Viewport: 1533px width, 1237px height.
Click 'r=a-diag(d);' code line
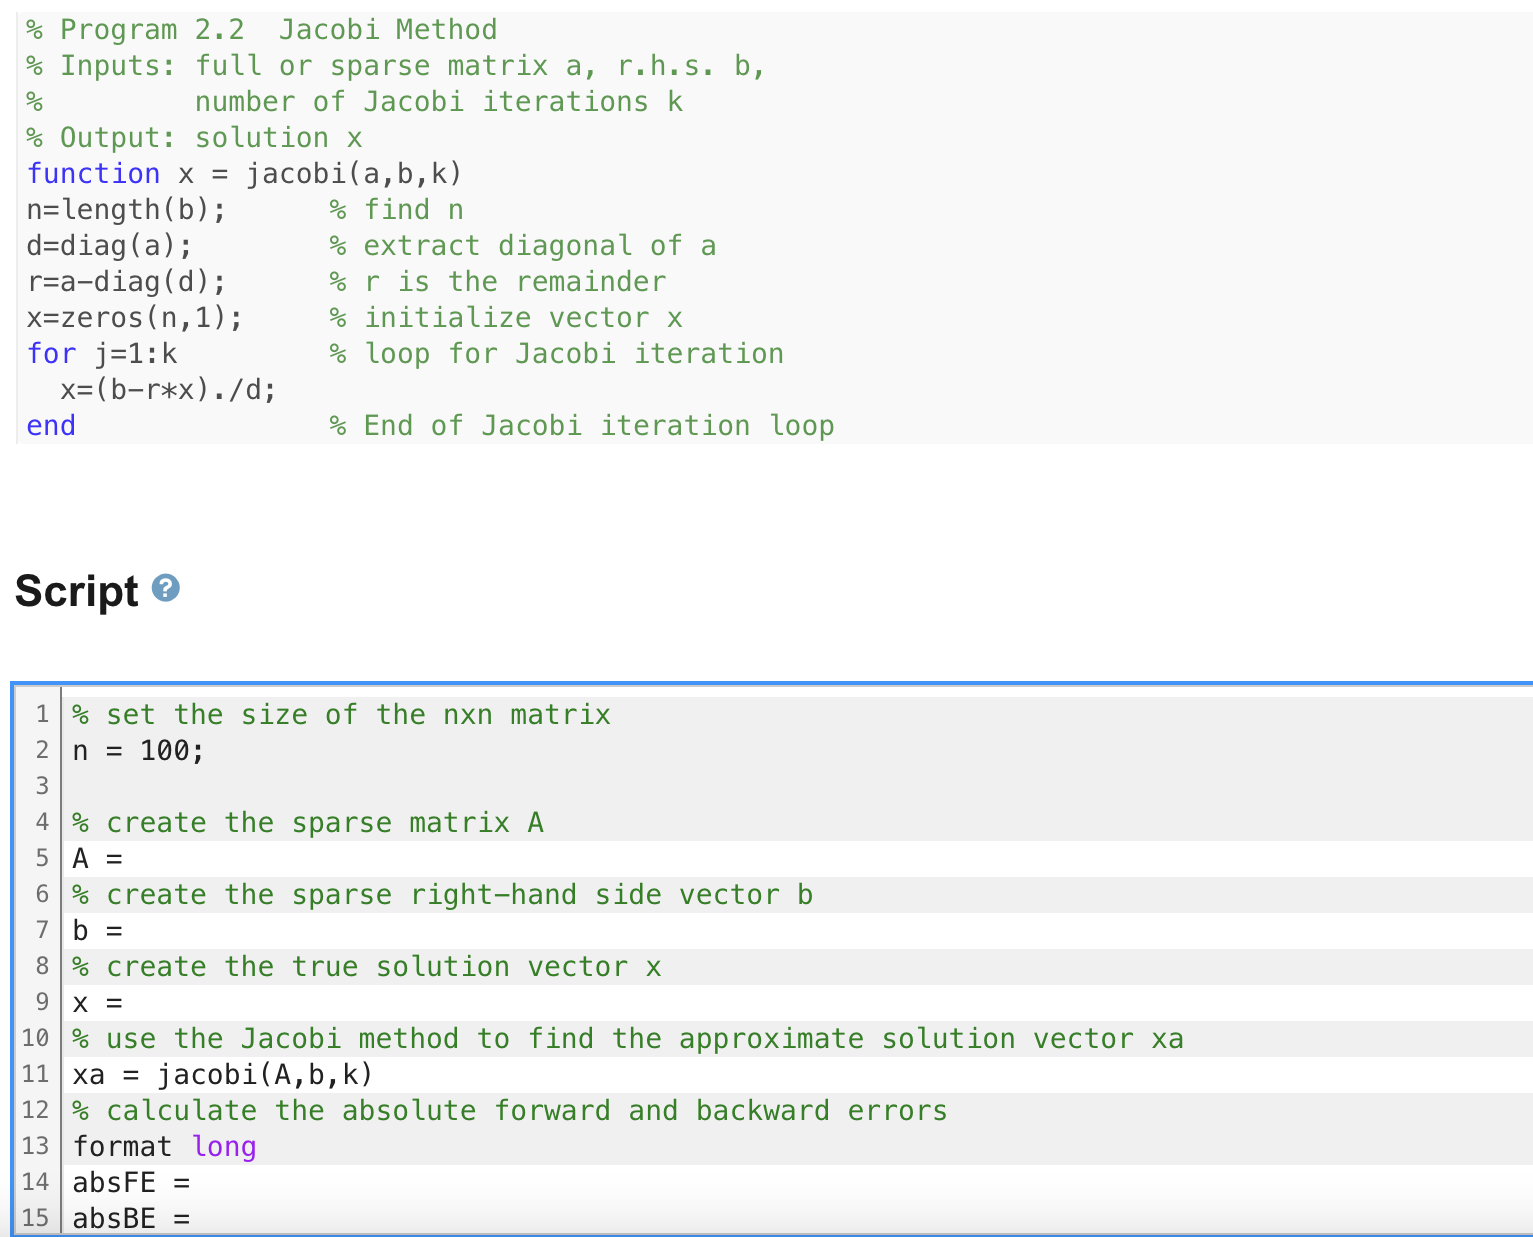[x=126, y=282]
